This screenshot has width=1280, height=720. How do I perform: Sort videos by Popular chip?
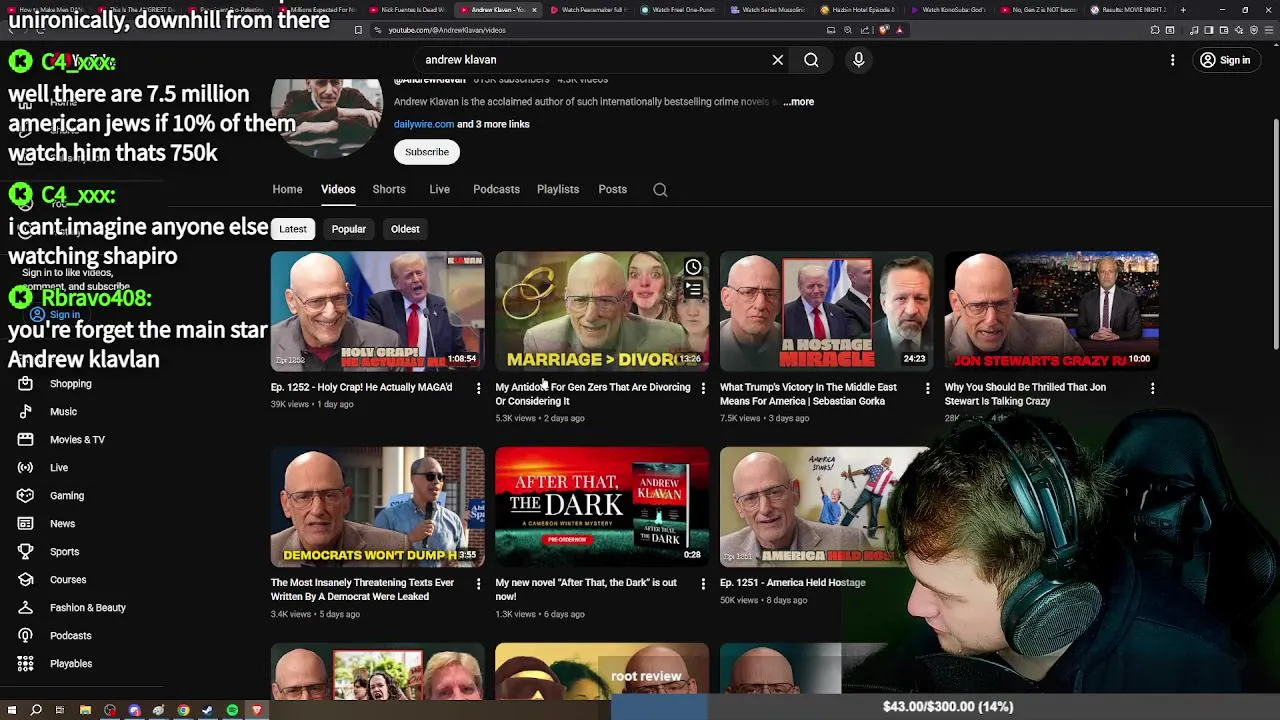coord(349,229)
